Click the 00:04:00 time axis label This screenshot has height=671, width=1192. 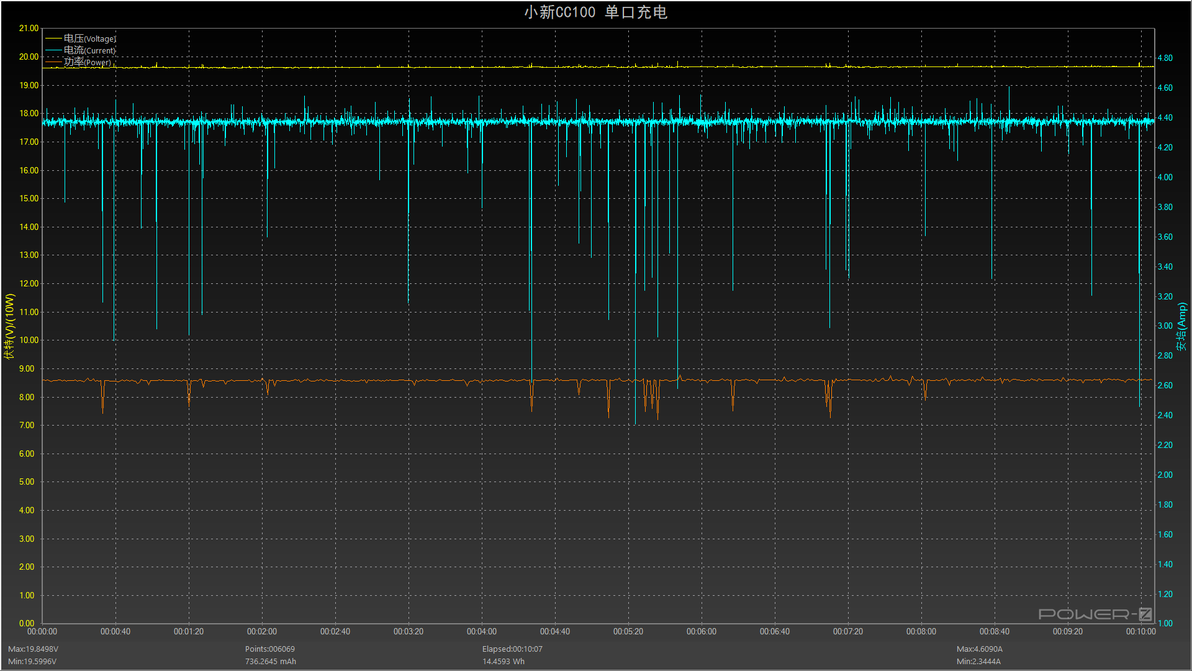[x=482, y=631]
